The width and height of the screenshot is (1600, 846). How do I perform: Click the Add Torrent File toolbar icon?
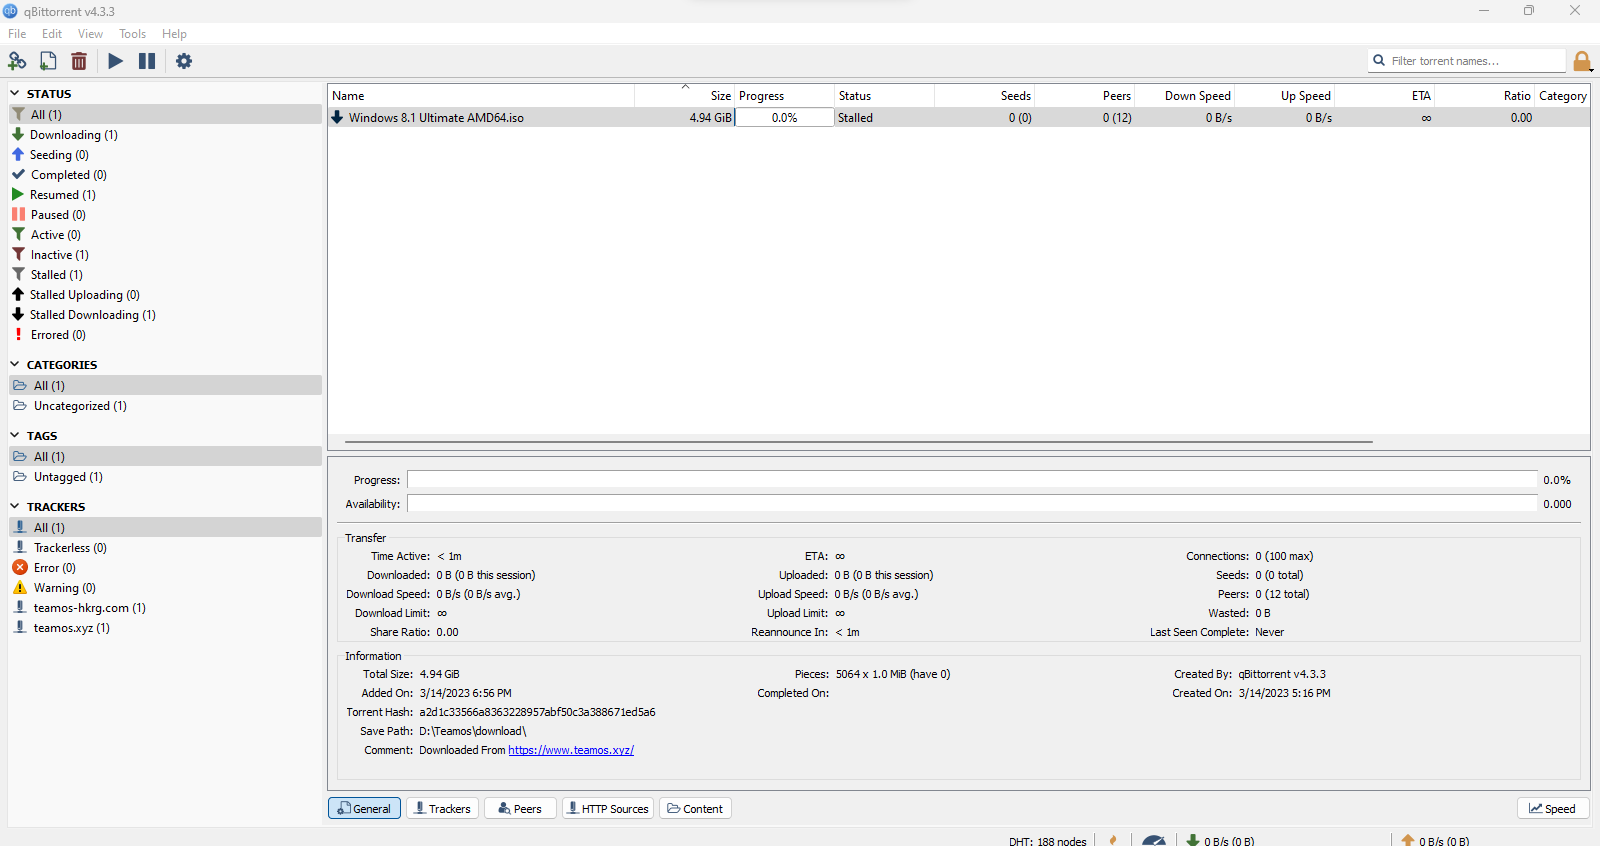[x=48, y=61]
